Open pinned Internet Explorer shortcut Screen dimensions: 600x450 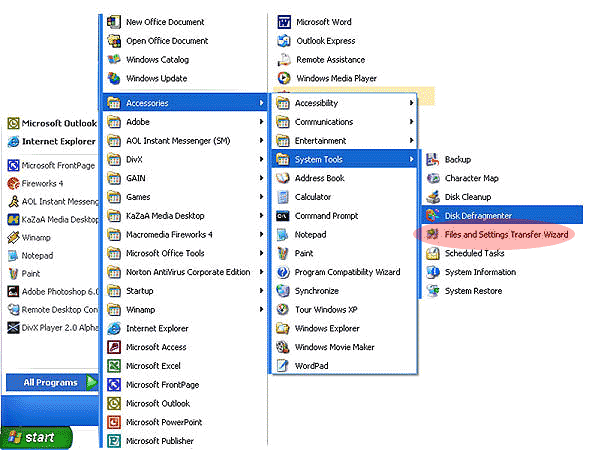click(52, 141)
